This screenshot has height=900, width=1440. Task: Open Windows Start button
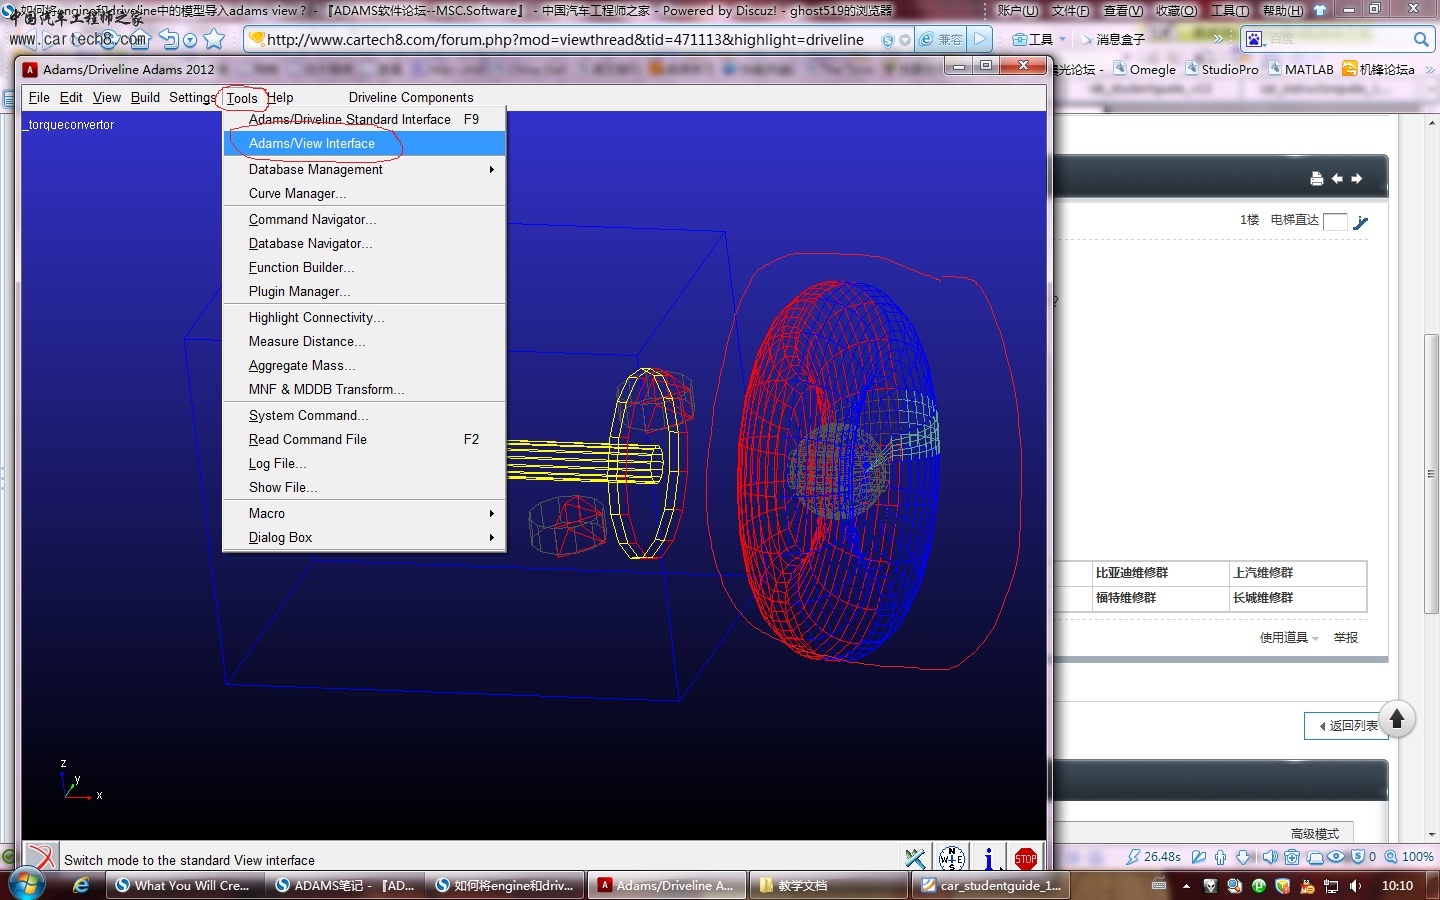(x=25, y=885)
